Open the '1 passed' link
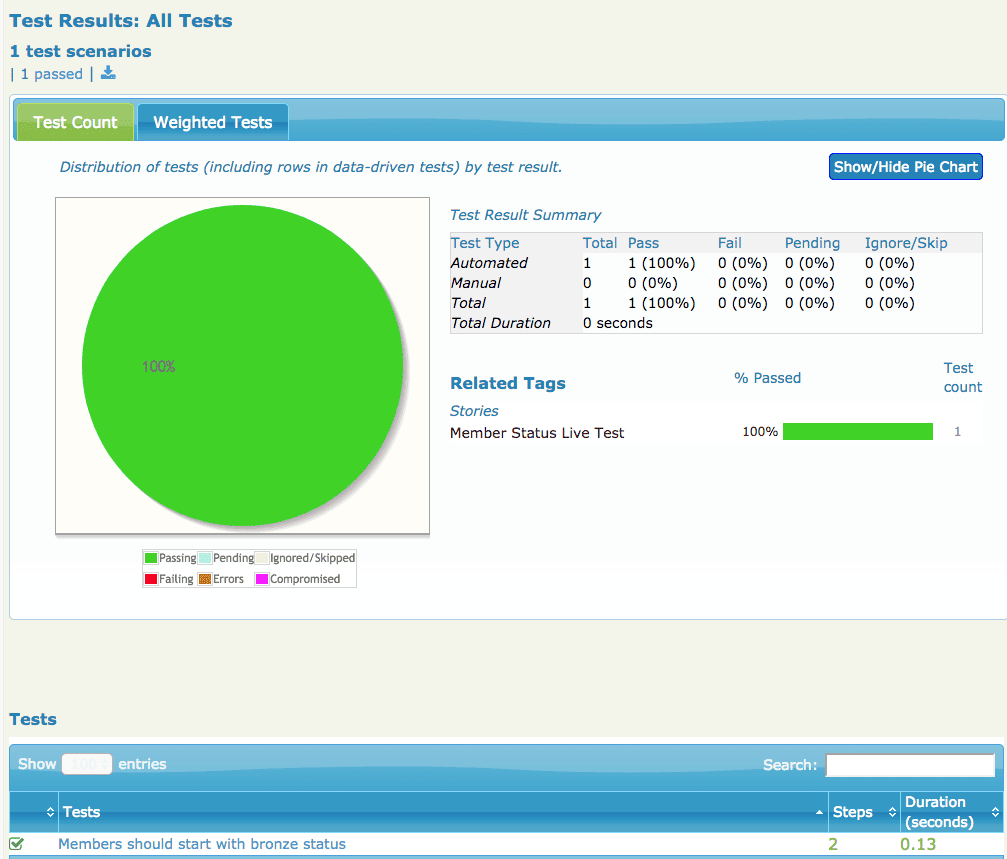The image size is (1007, 859). [x=51, y=74]
